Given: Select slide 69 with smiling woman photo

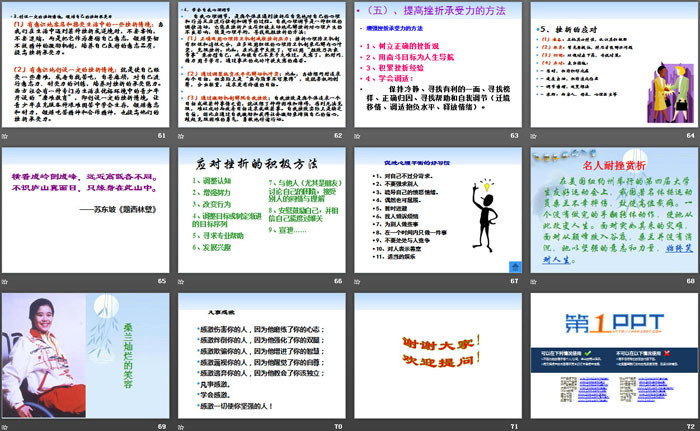Looking at the screenshot, I should 85,356.
